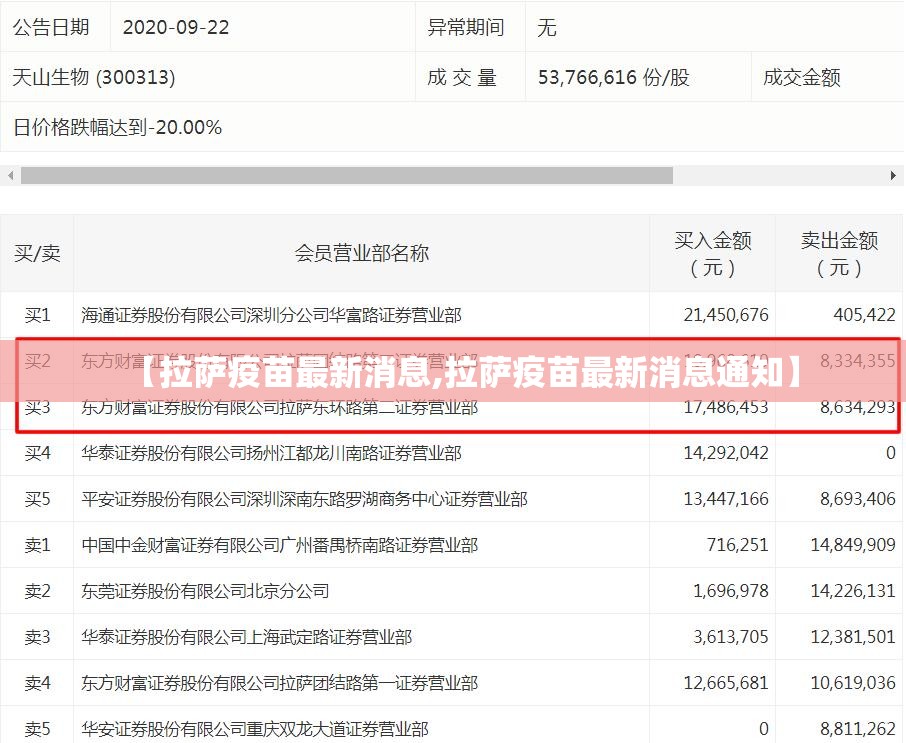Click the right arrow of horizontal scrollbar
Image resolution: width=906 pixels, height=743 pixels.
(x=893, y=176)
